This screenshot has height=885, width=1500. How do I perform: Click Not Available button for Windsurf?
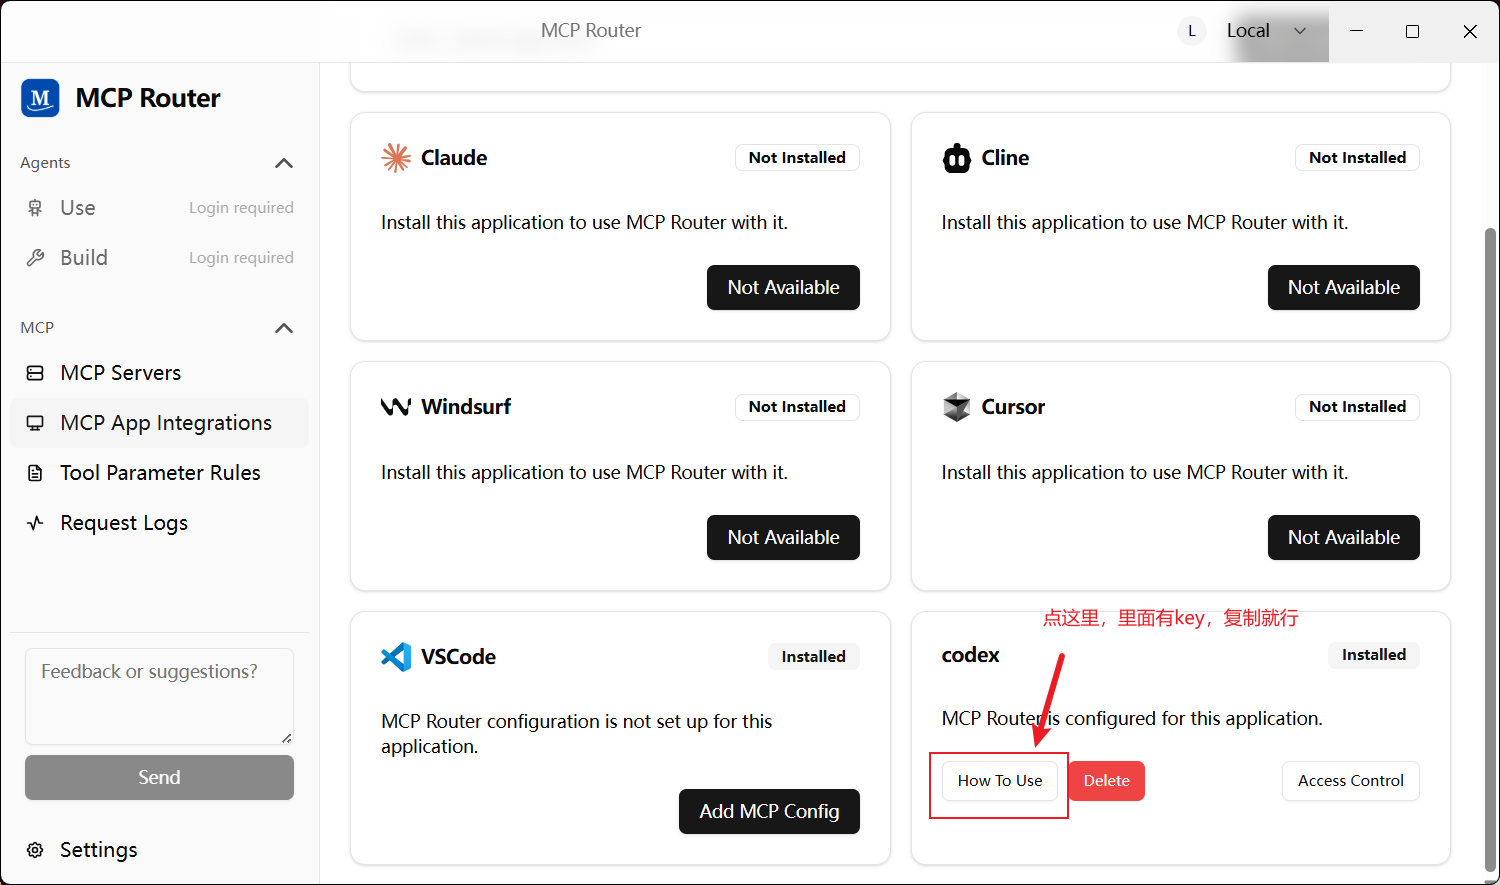pos(783,537)
